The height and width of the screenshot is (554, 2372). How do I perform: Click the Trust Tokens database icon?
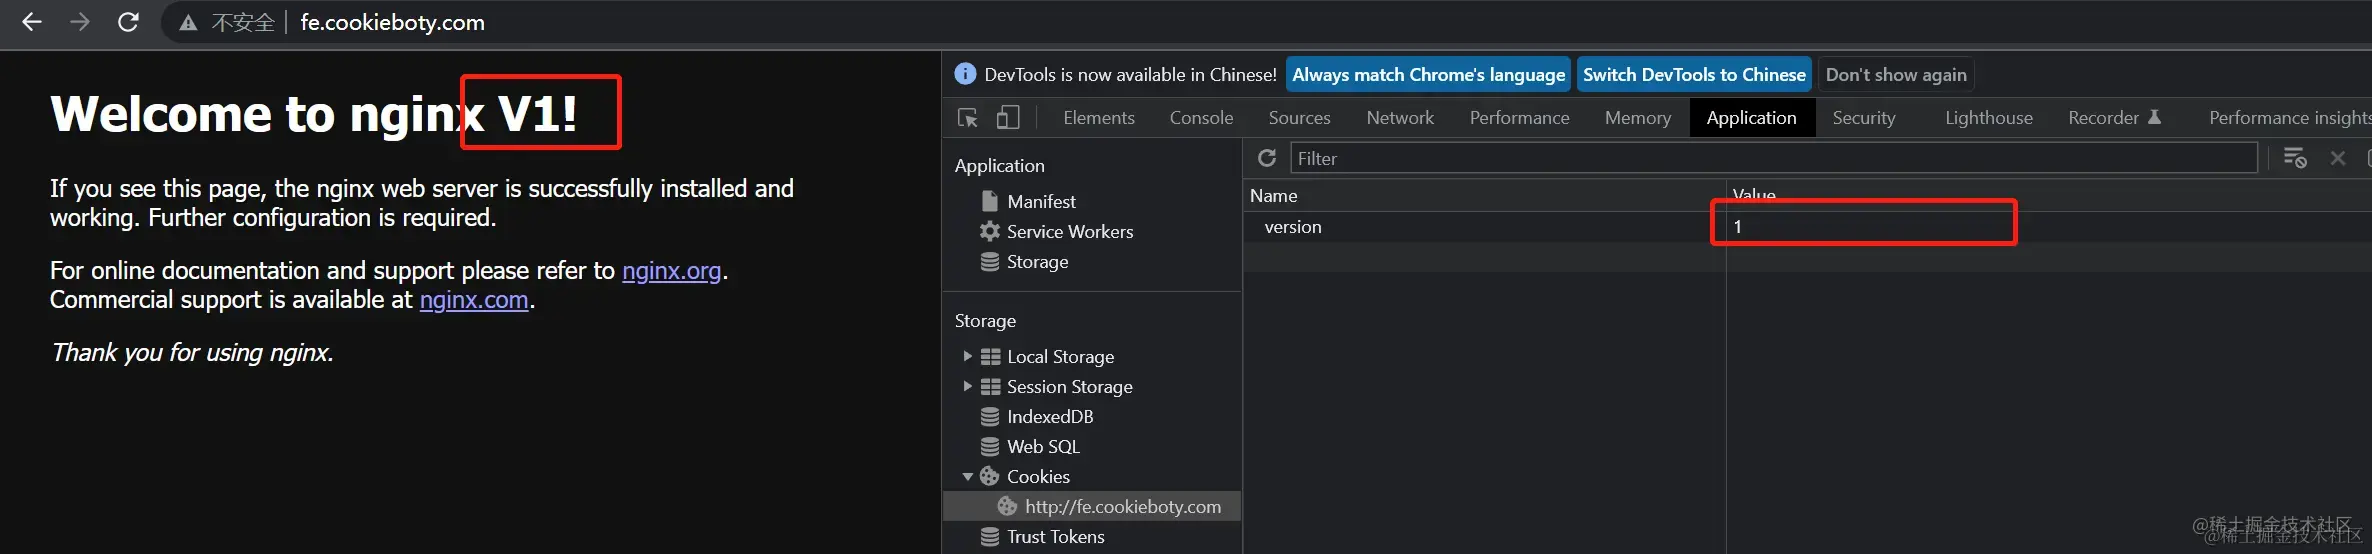coord(990,536)
